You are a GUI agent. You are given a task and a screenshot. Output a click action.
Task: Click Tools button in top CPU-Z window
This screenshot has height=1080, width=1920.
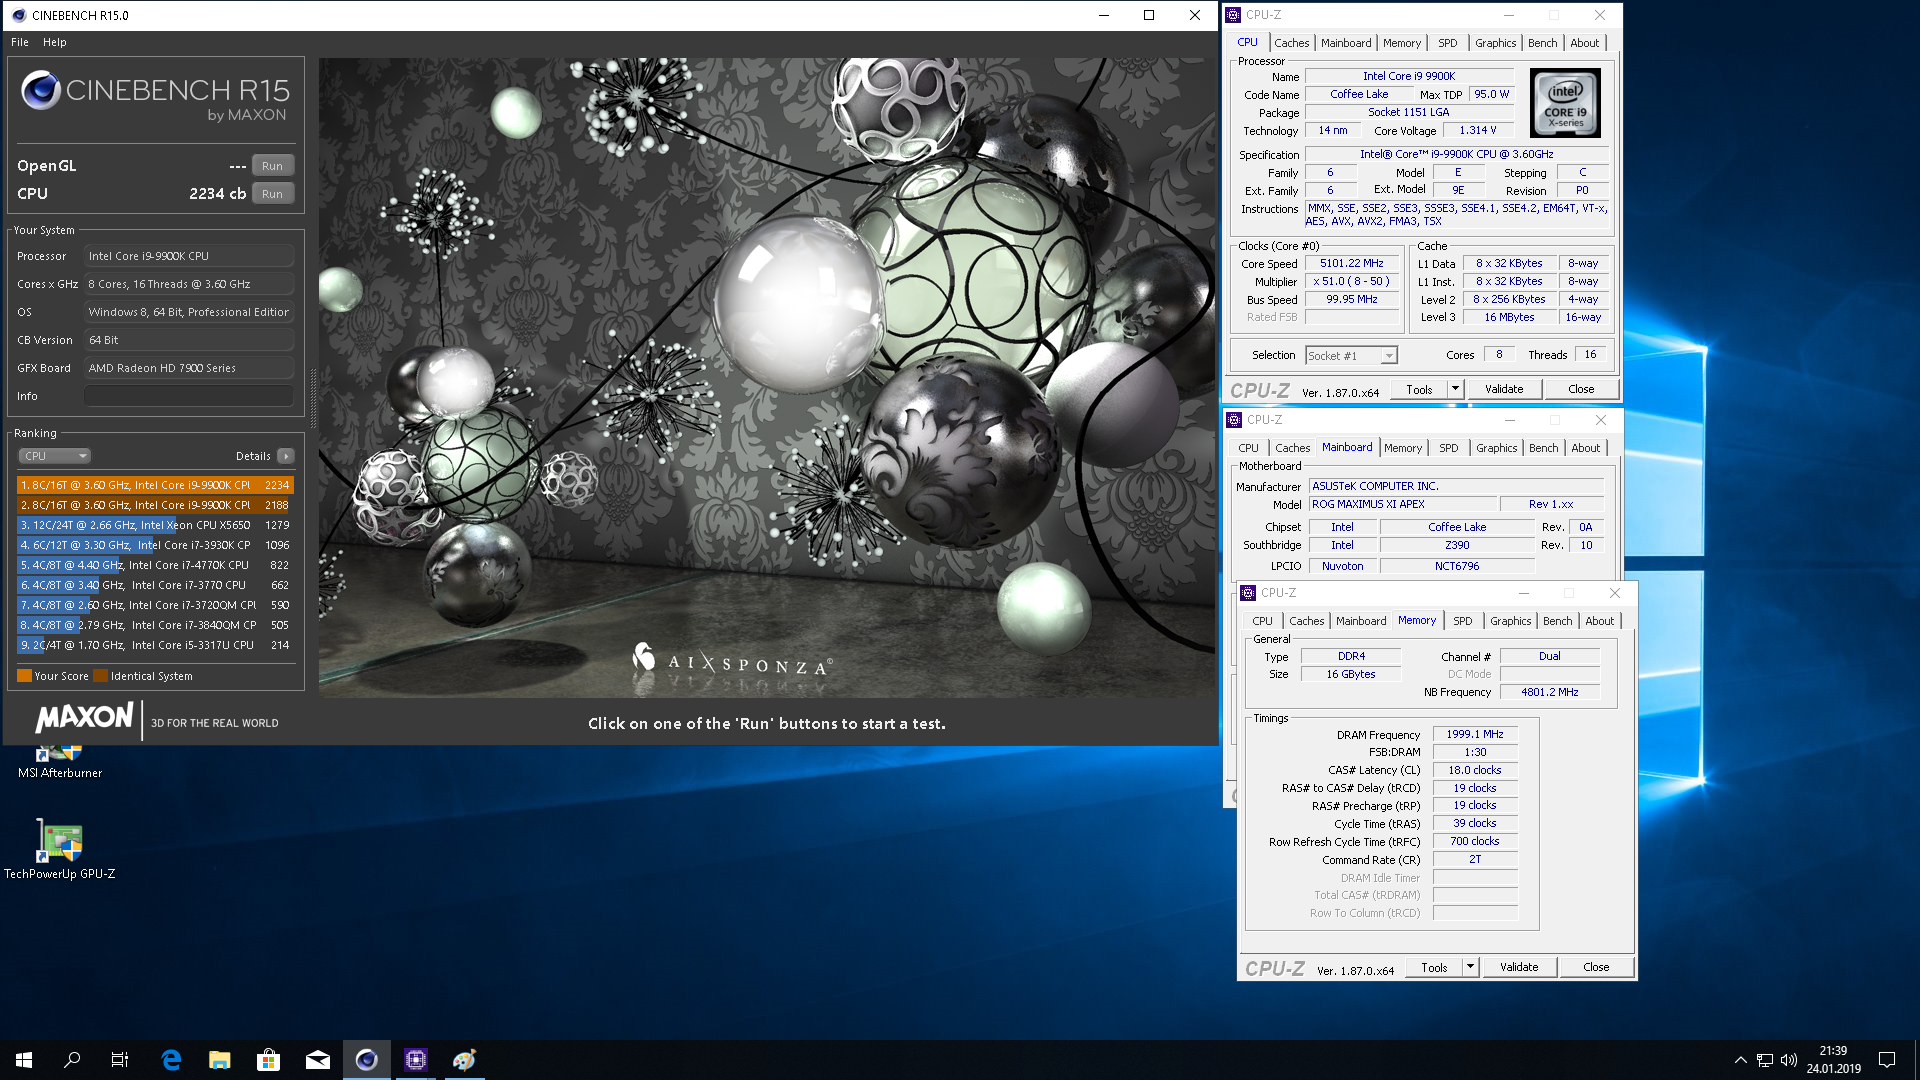point(1419,390)
